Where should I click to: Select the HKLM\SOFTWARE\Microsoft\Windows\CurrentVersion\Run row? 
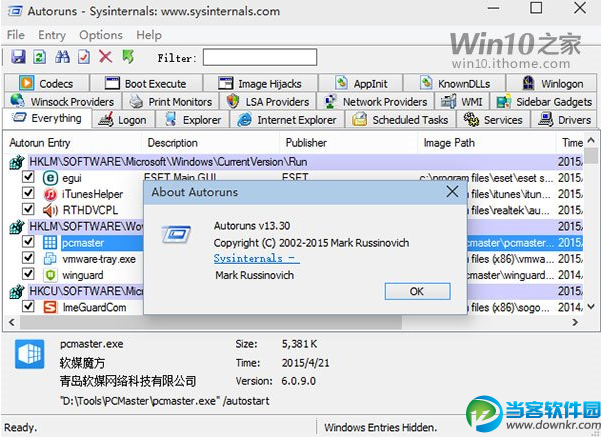point(295,162)
